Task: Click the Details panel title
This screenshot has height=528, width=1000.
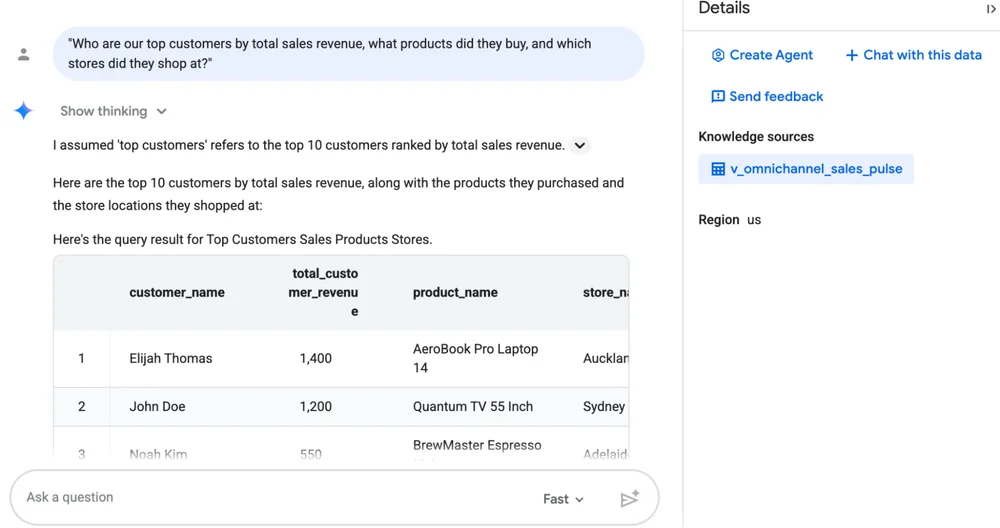Action: pyautogui.click(x=724, y=8)
